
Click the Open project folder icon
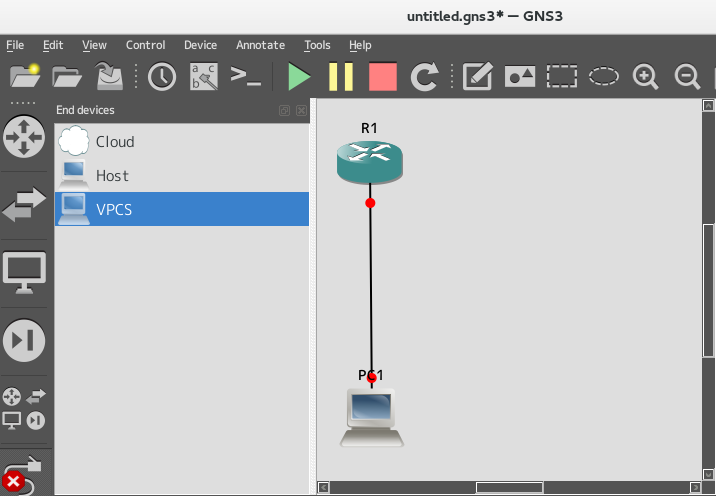[67, 76]
